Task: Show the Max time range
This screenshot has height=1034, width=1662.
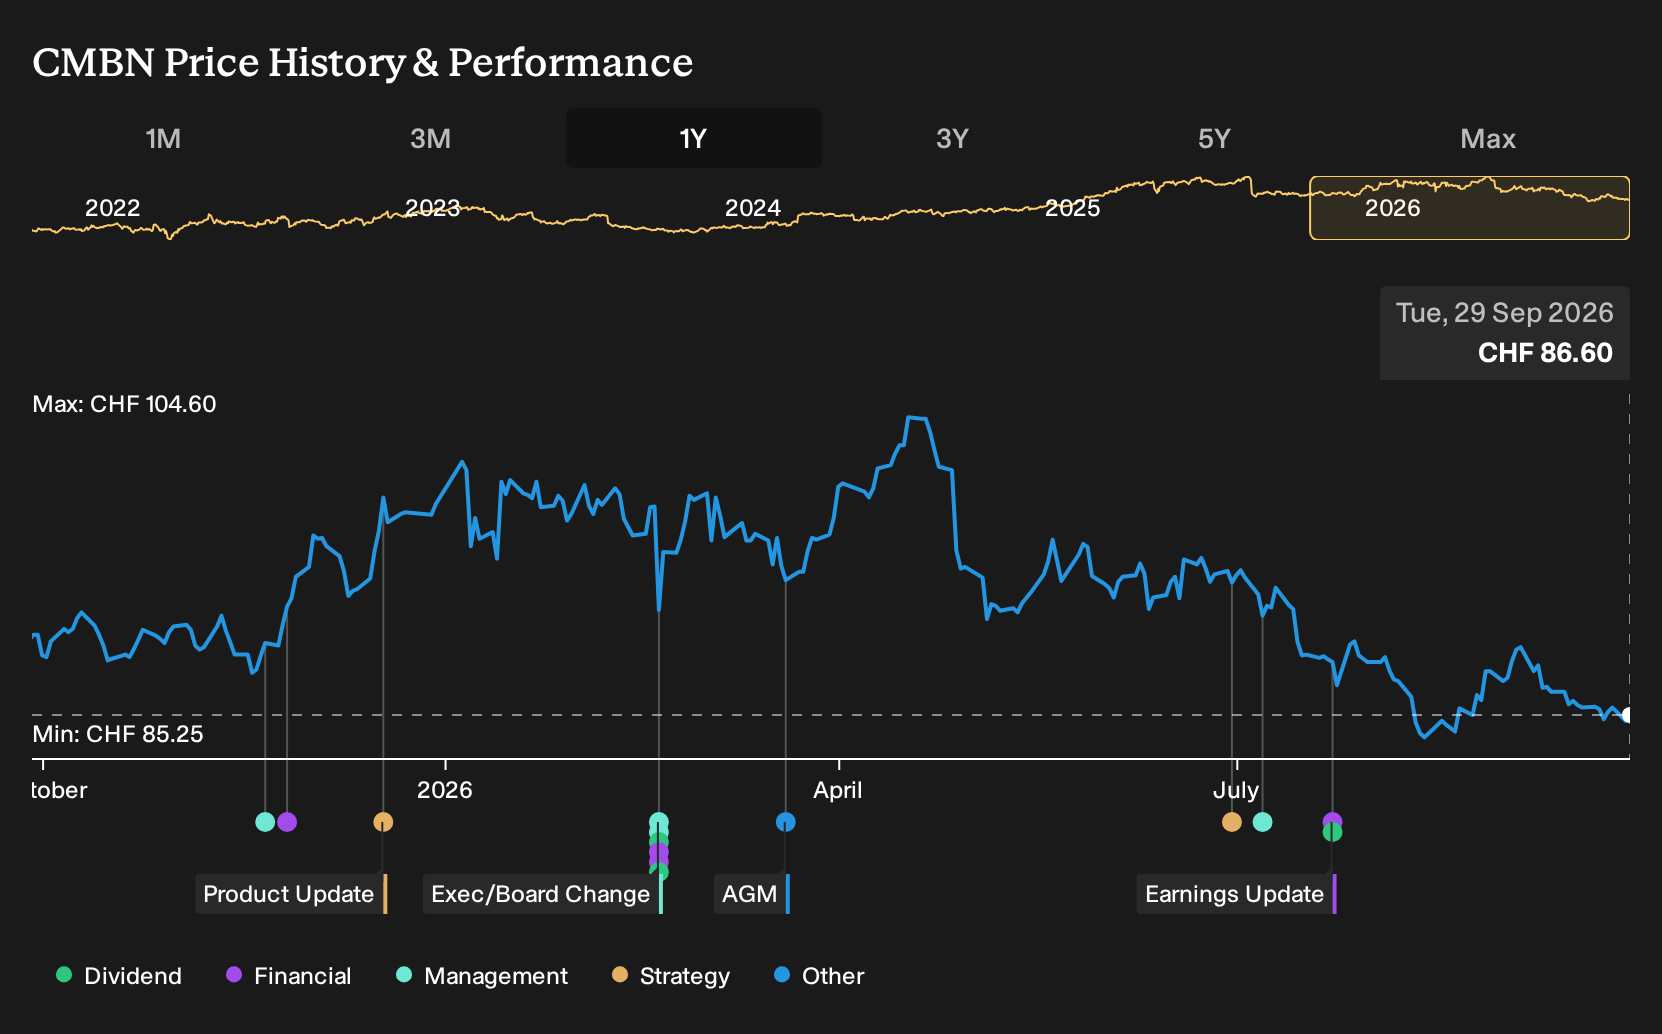Action: point(1488,138)
